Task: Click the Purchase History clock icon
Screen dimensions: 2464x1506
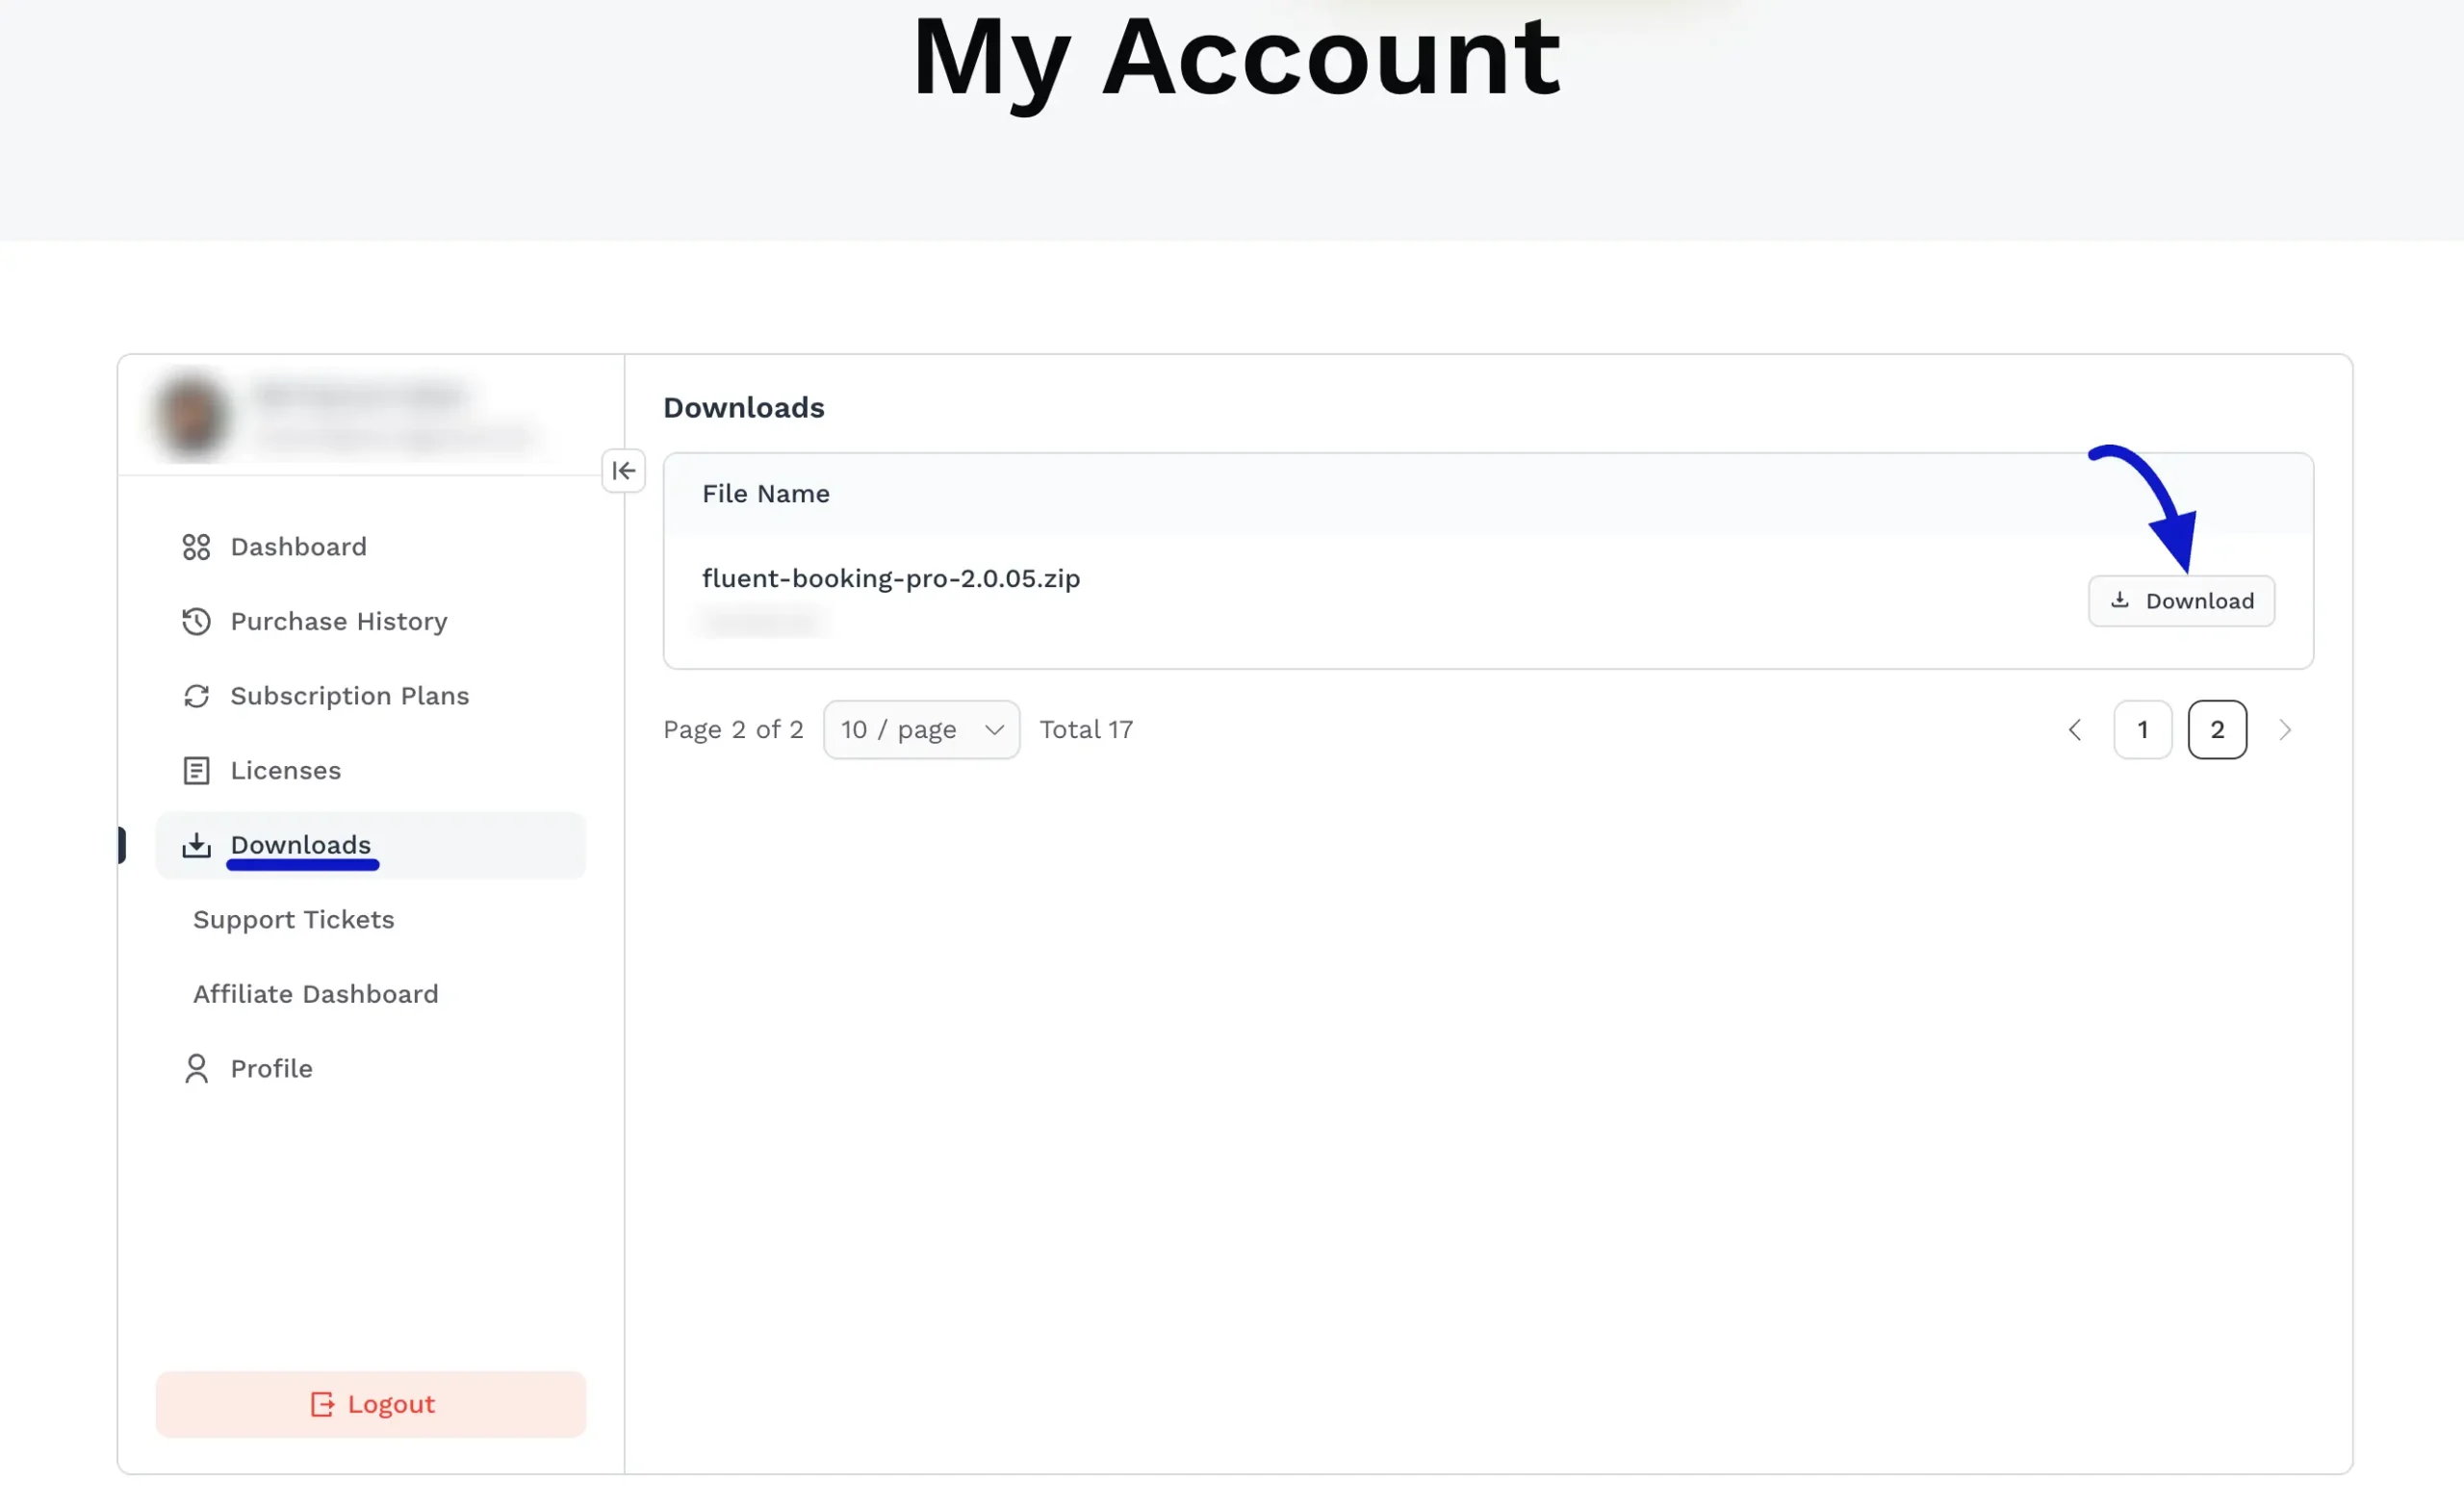Action: coord(196,621)
